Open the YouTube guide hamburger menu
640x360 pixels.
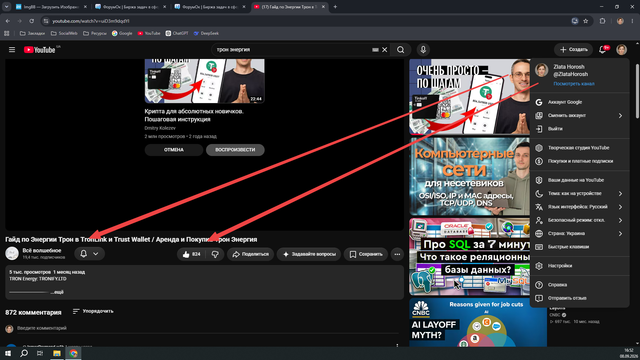(12, 50)
